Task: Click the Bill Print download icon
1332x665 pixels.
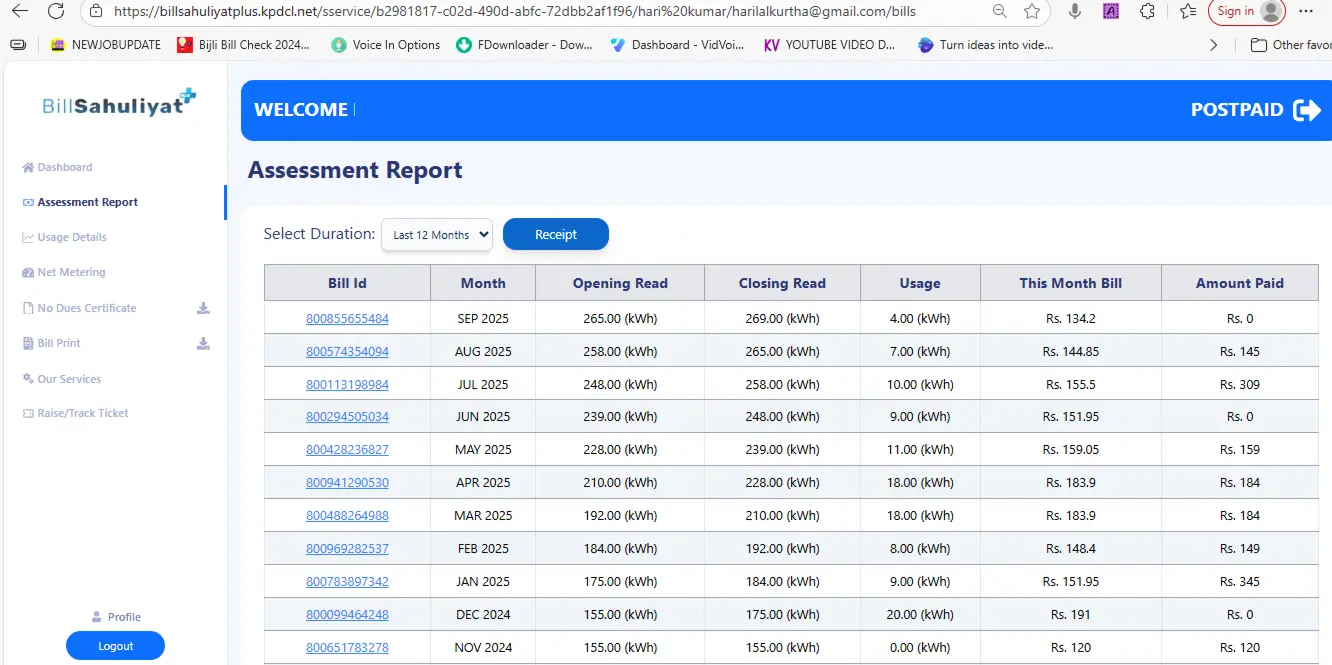Action: (203, 343)
